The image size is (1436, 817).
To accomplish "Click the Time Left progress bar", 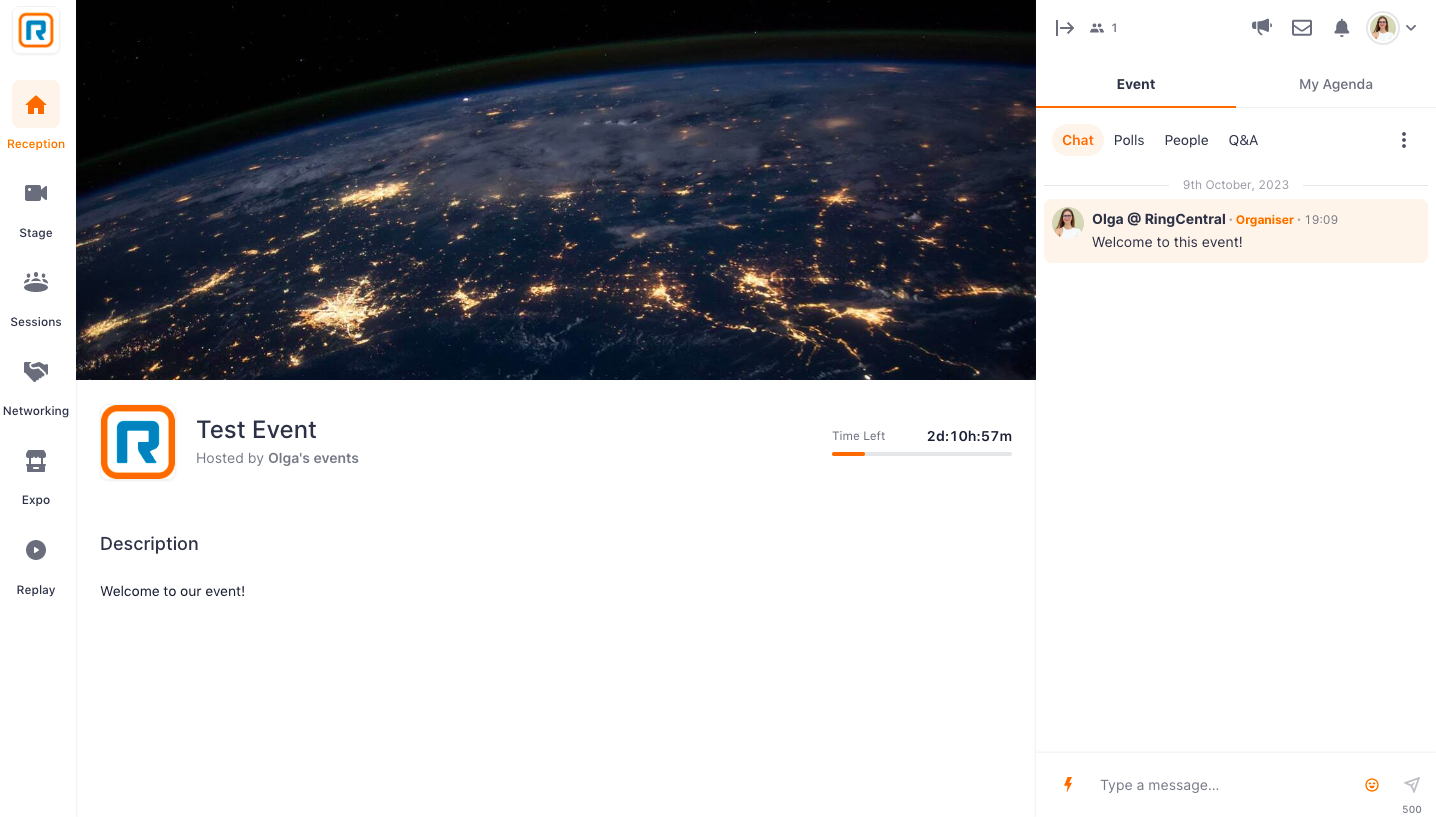I will click(922, 454).
